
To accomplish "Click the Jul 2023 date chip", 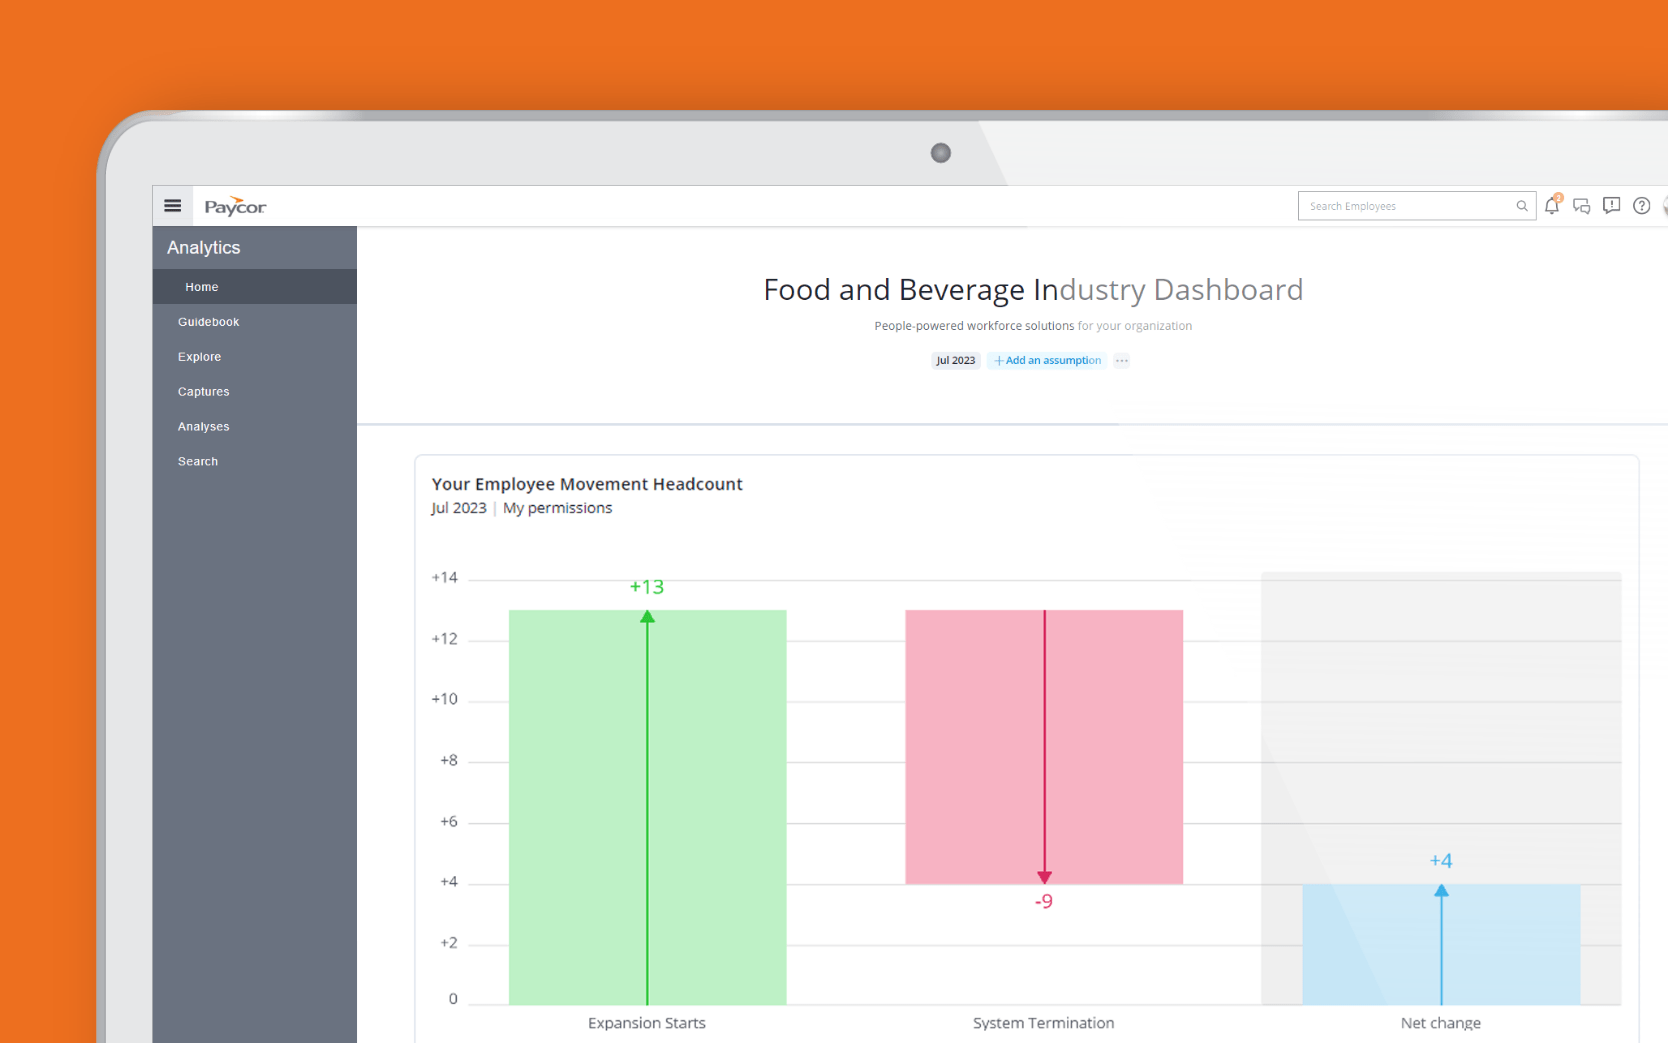I will 956,361.
